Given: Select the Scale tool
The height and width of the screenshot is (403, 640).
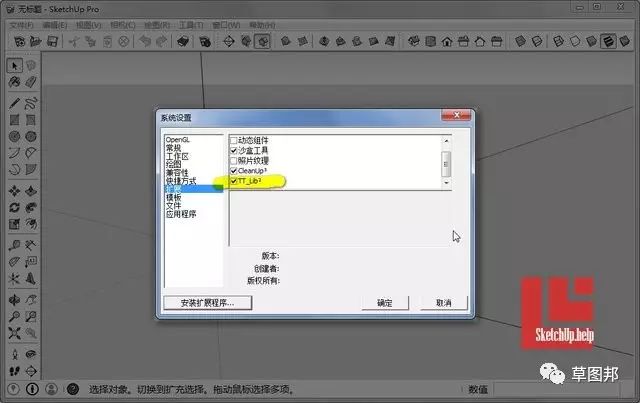Looking at the screenshot, I should coord(15,224).
